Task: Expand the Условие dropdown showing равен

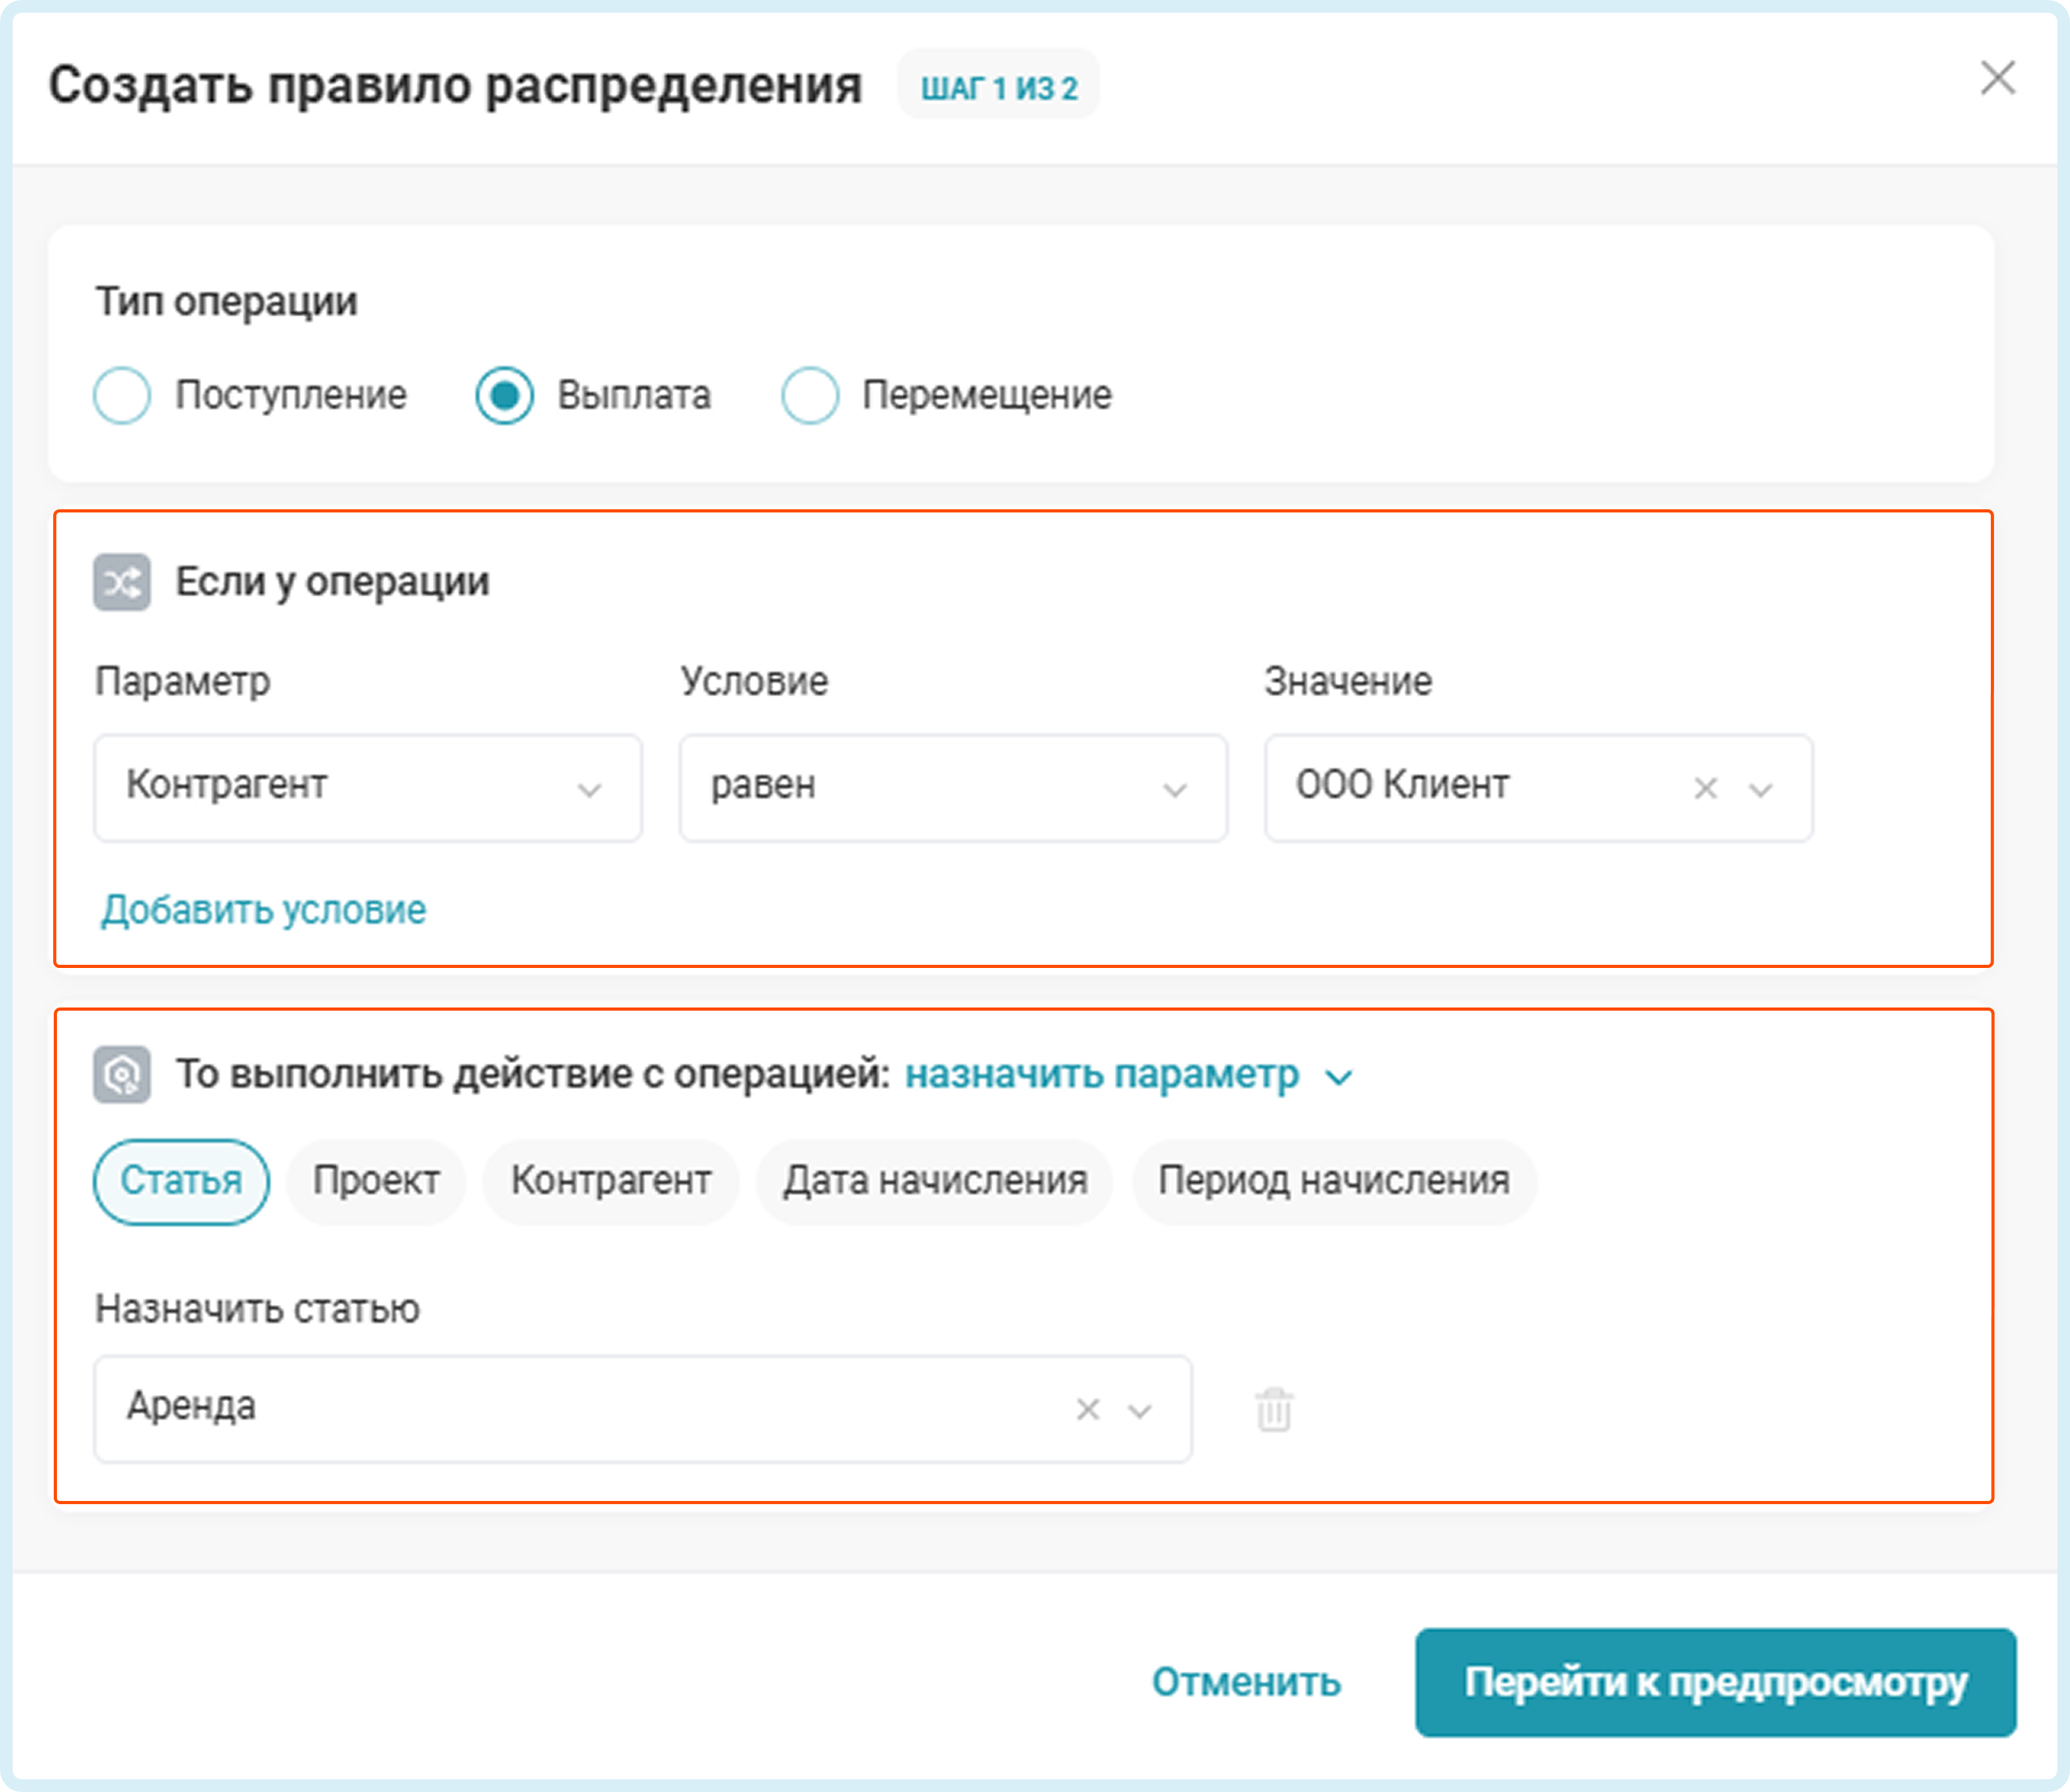Action: point(952,788)
